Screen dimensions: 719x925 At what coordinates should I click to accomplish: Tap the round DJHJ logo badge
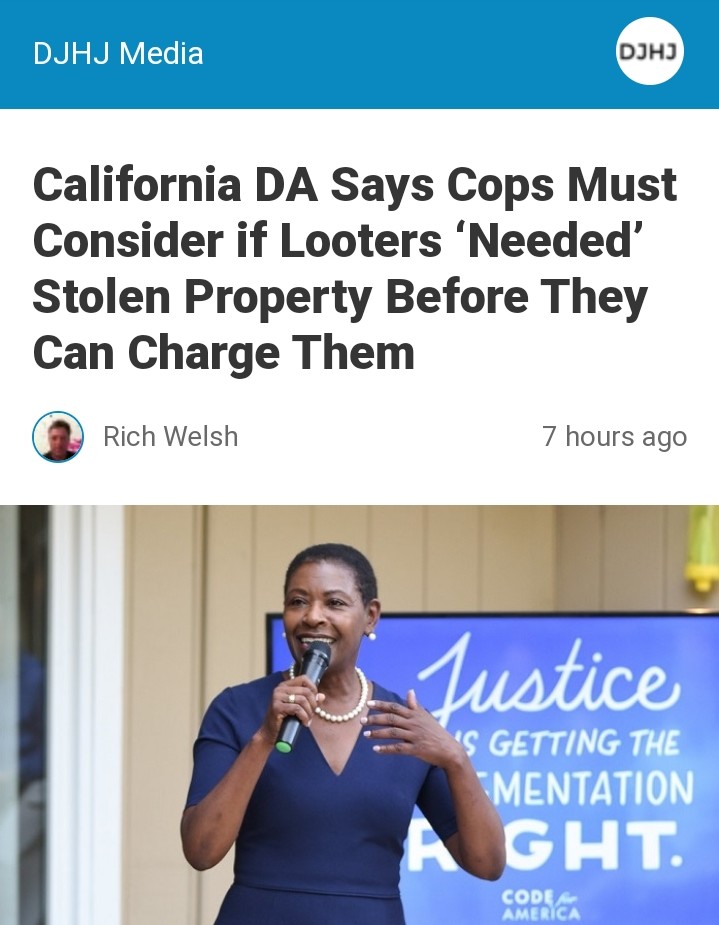pos(649,51)
